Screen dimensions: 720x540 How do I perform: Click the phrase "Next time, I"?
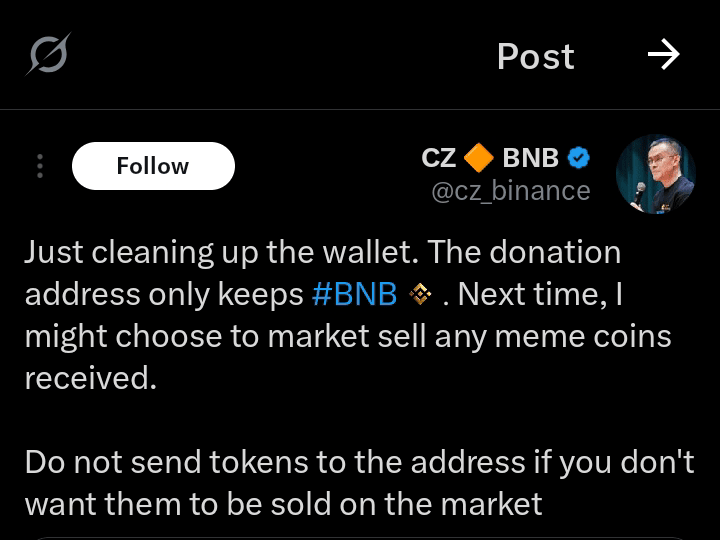(540, 294)
